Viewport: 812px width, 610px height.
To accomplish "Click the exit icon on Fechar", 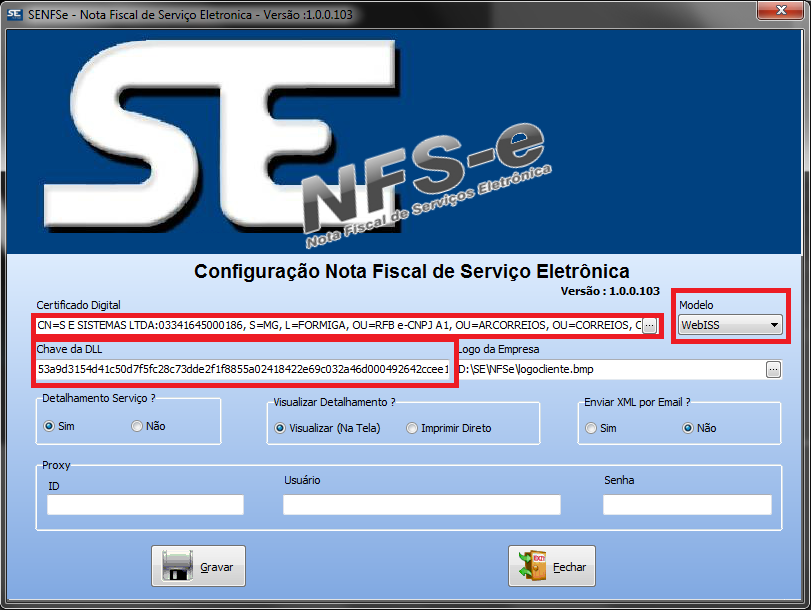I will click(x=532, y=566).
